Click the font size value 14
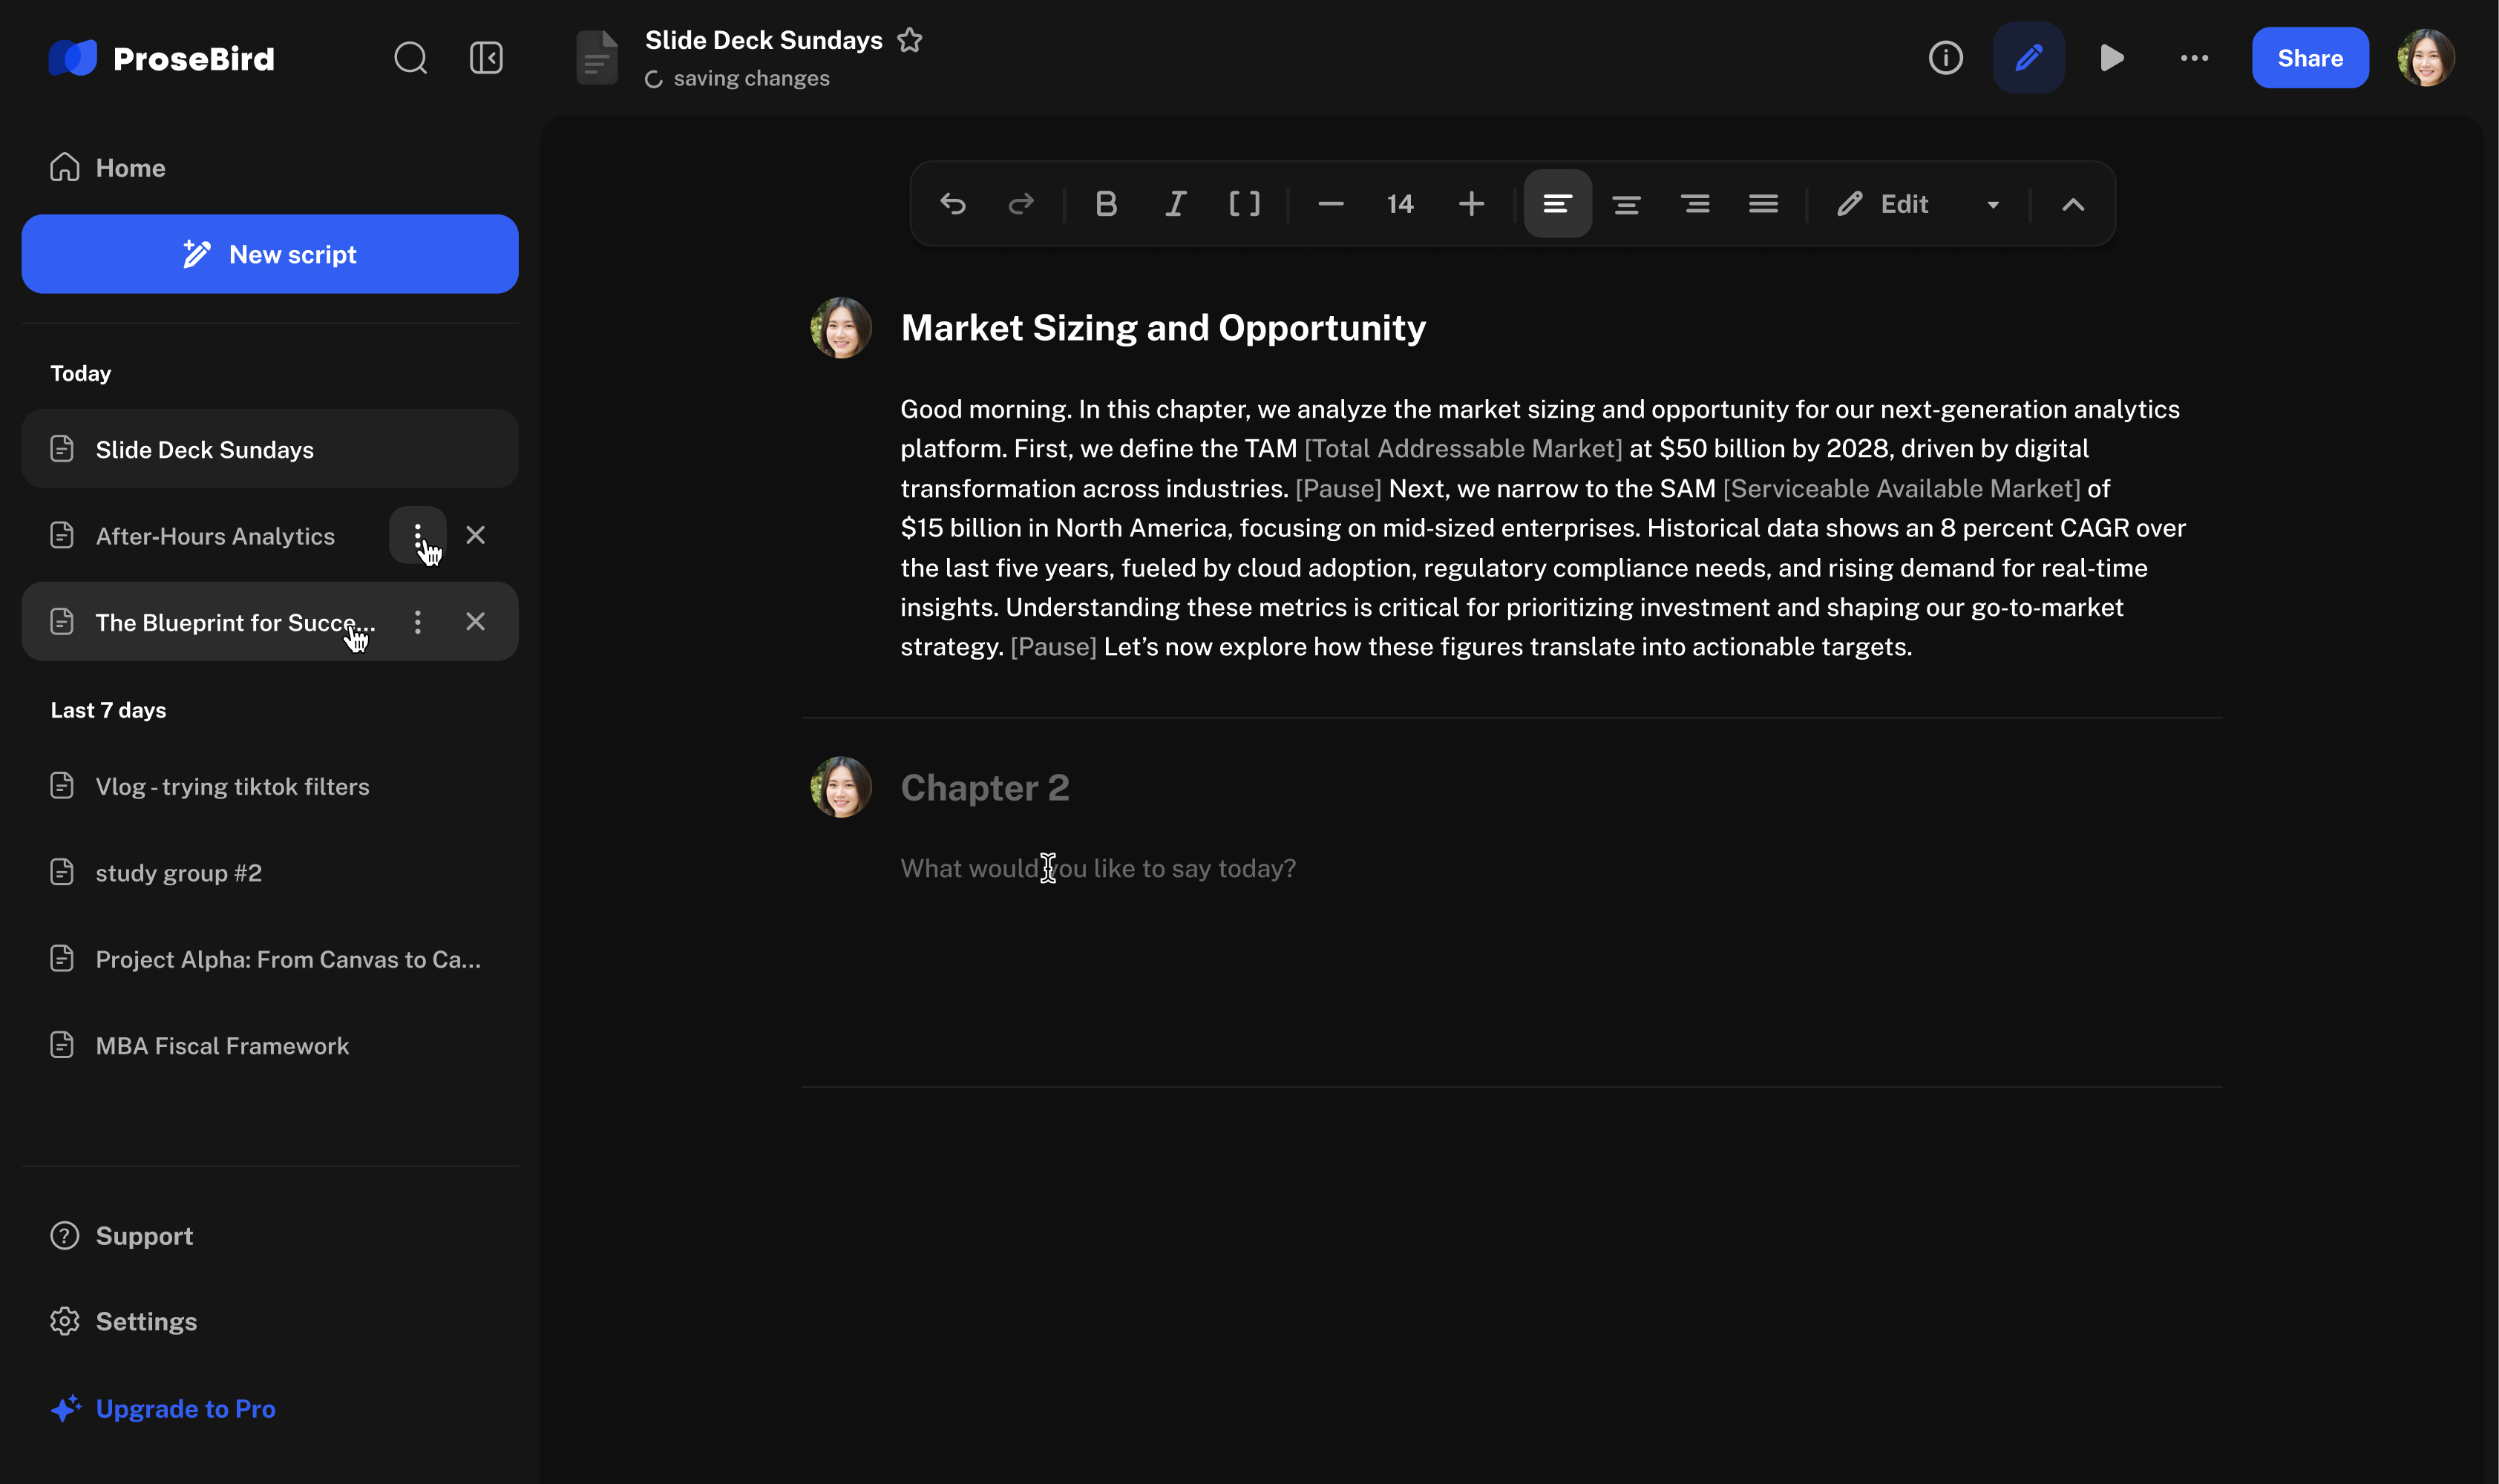 click(1400, 204)
